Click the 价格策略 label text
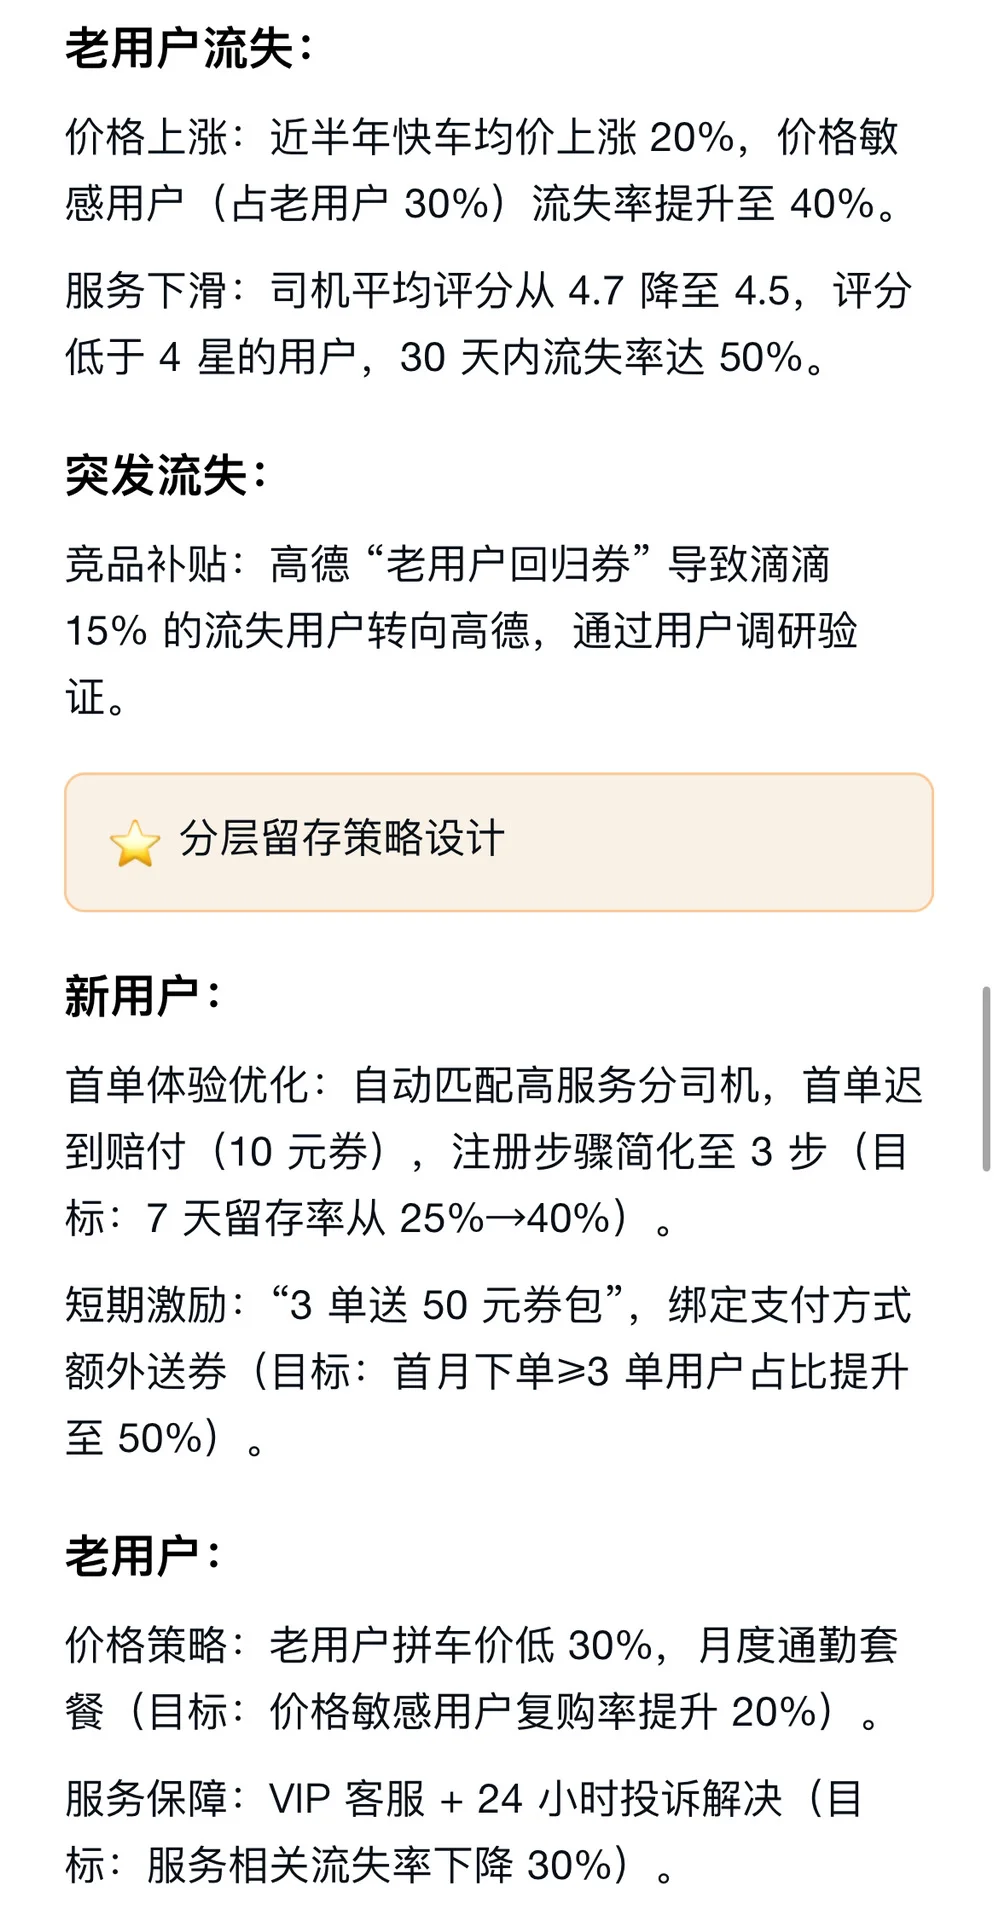 tap(147, 1645)
